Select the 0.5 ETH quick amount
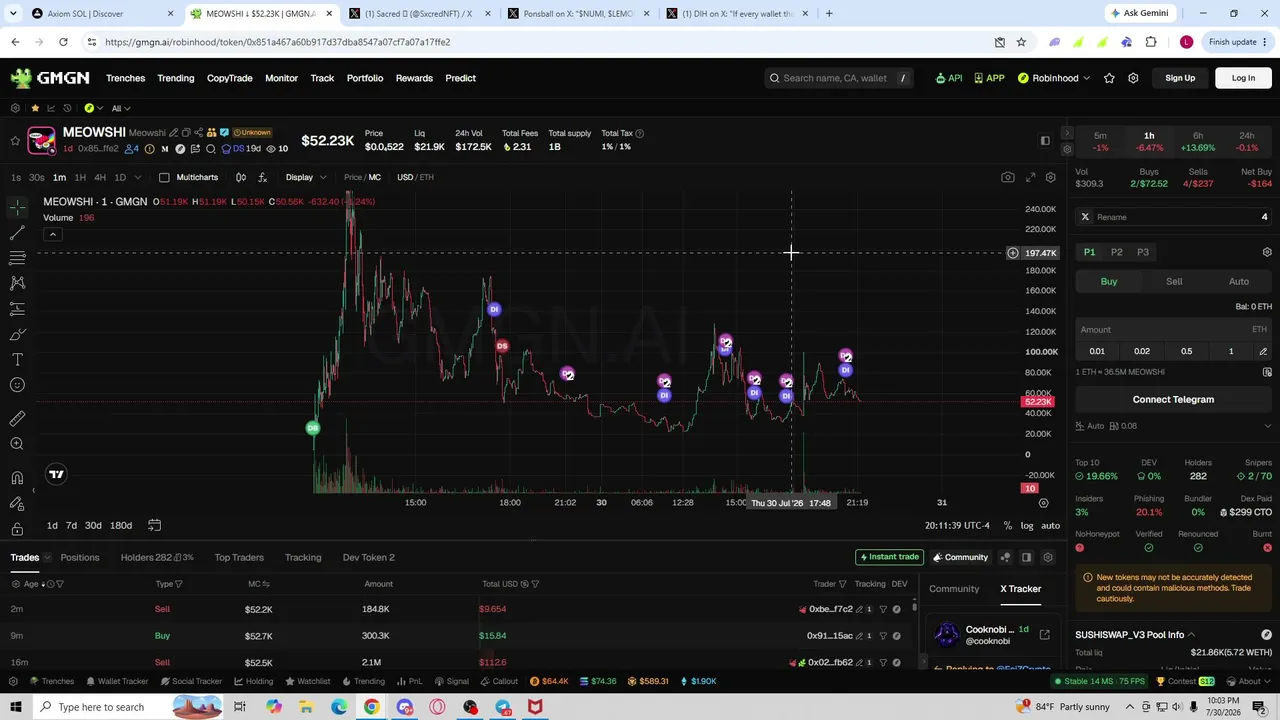Viewport: 1280px width, 720px height. 1186,351
